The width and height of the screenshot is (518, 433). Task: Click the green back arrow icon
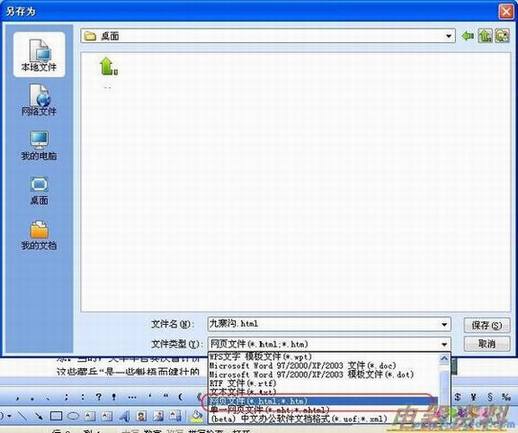pyautogui.click(x=468, y=36)
